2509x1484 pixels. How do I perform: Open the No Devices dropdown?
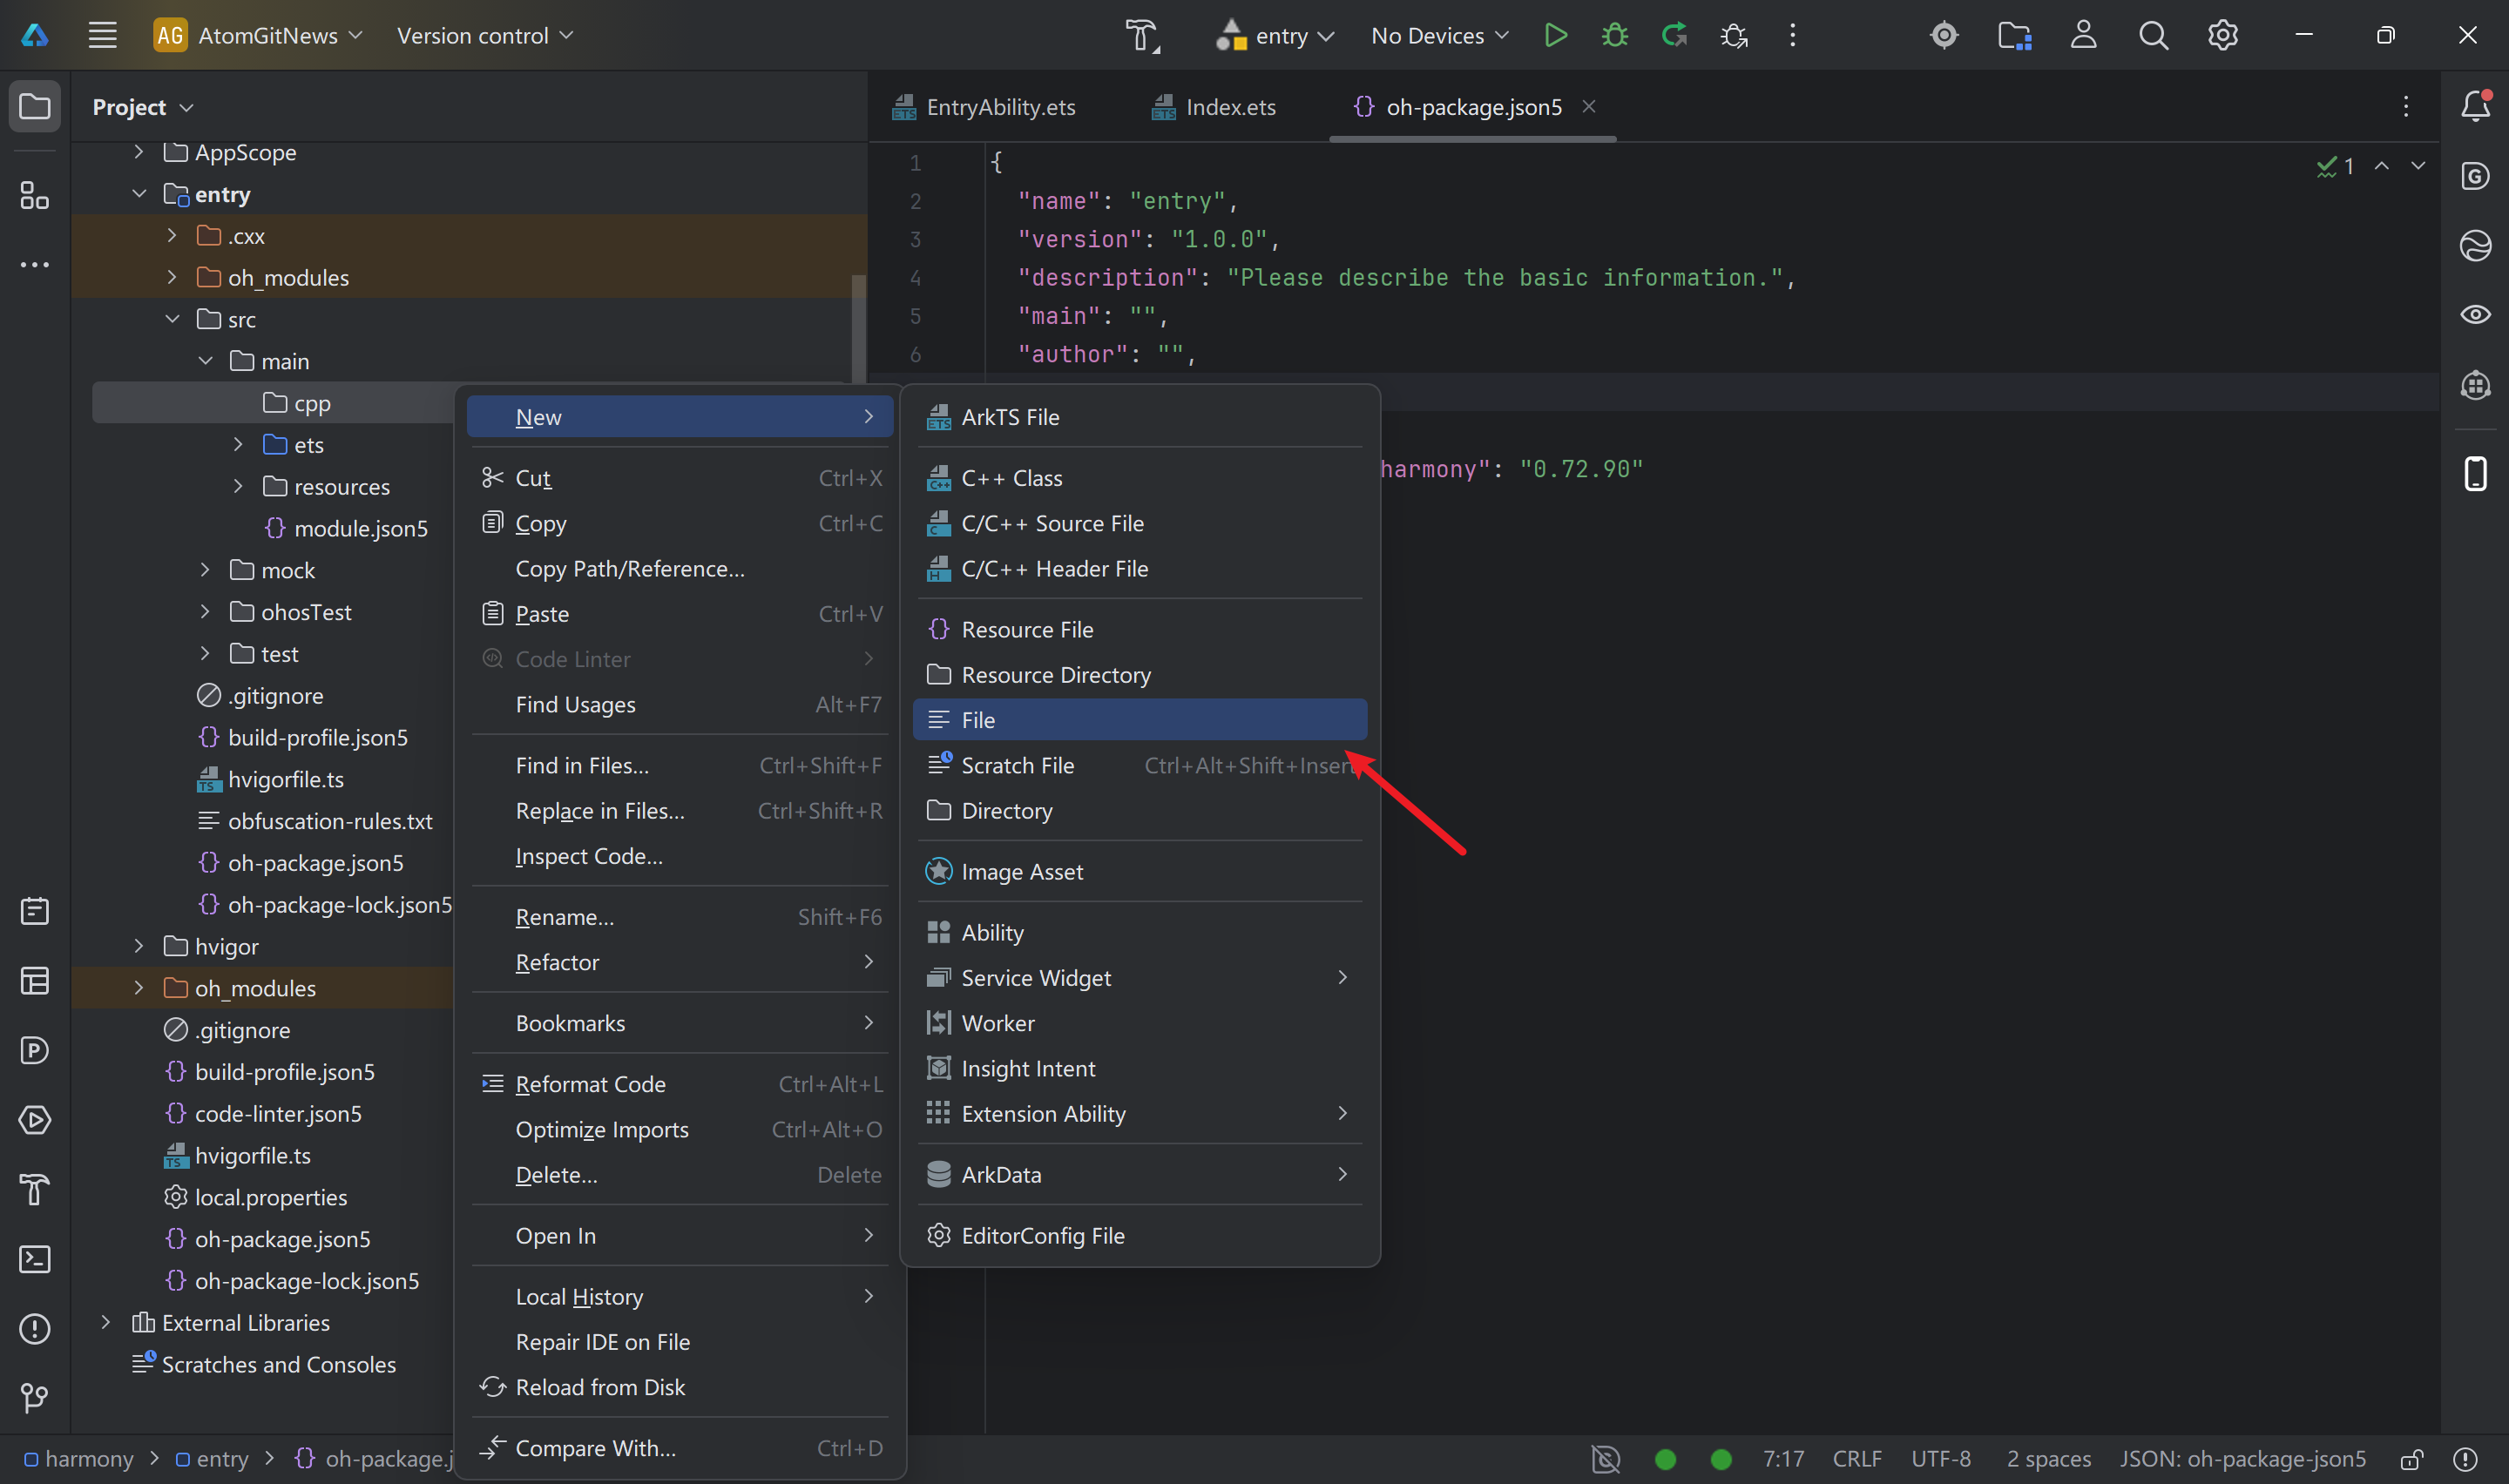coord(1439,36)
